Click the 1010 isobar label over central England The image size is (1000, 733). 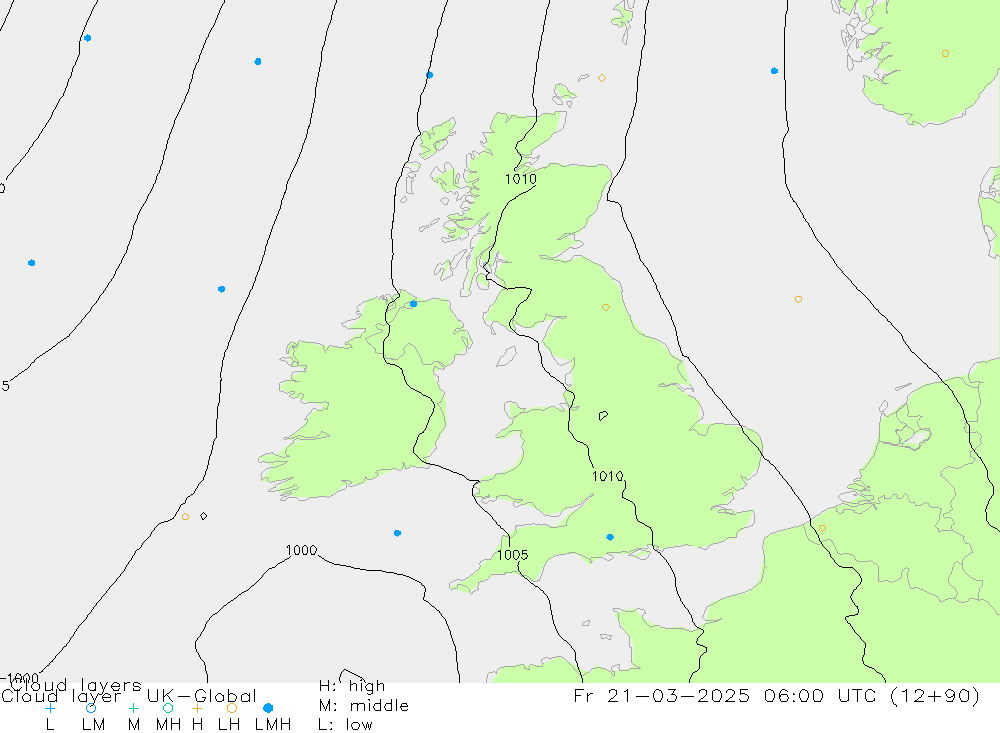pyautogui.click(x=607, y=476)
